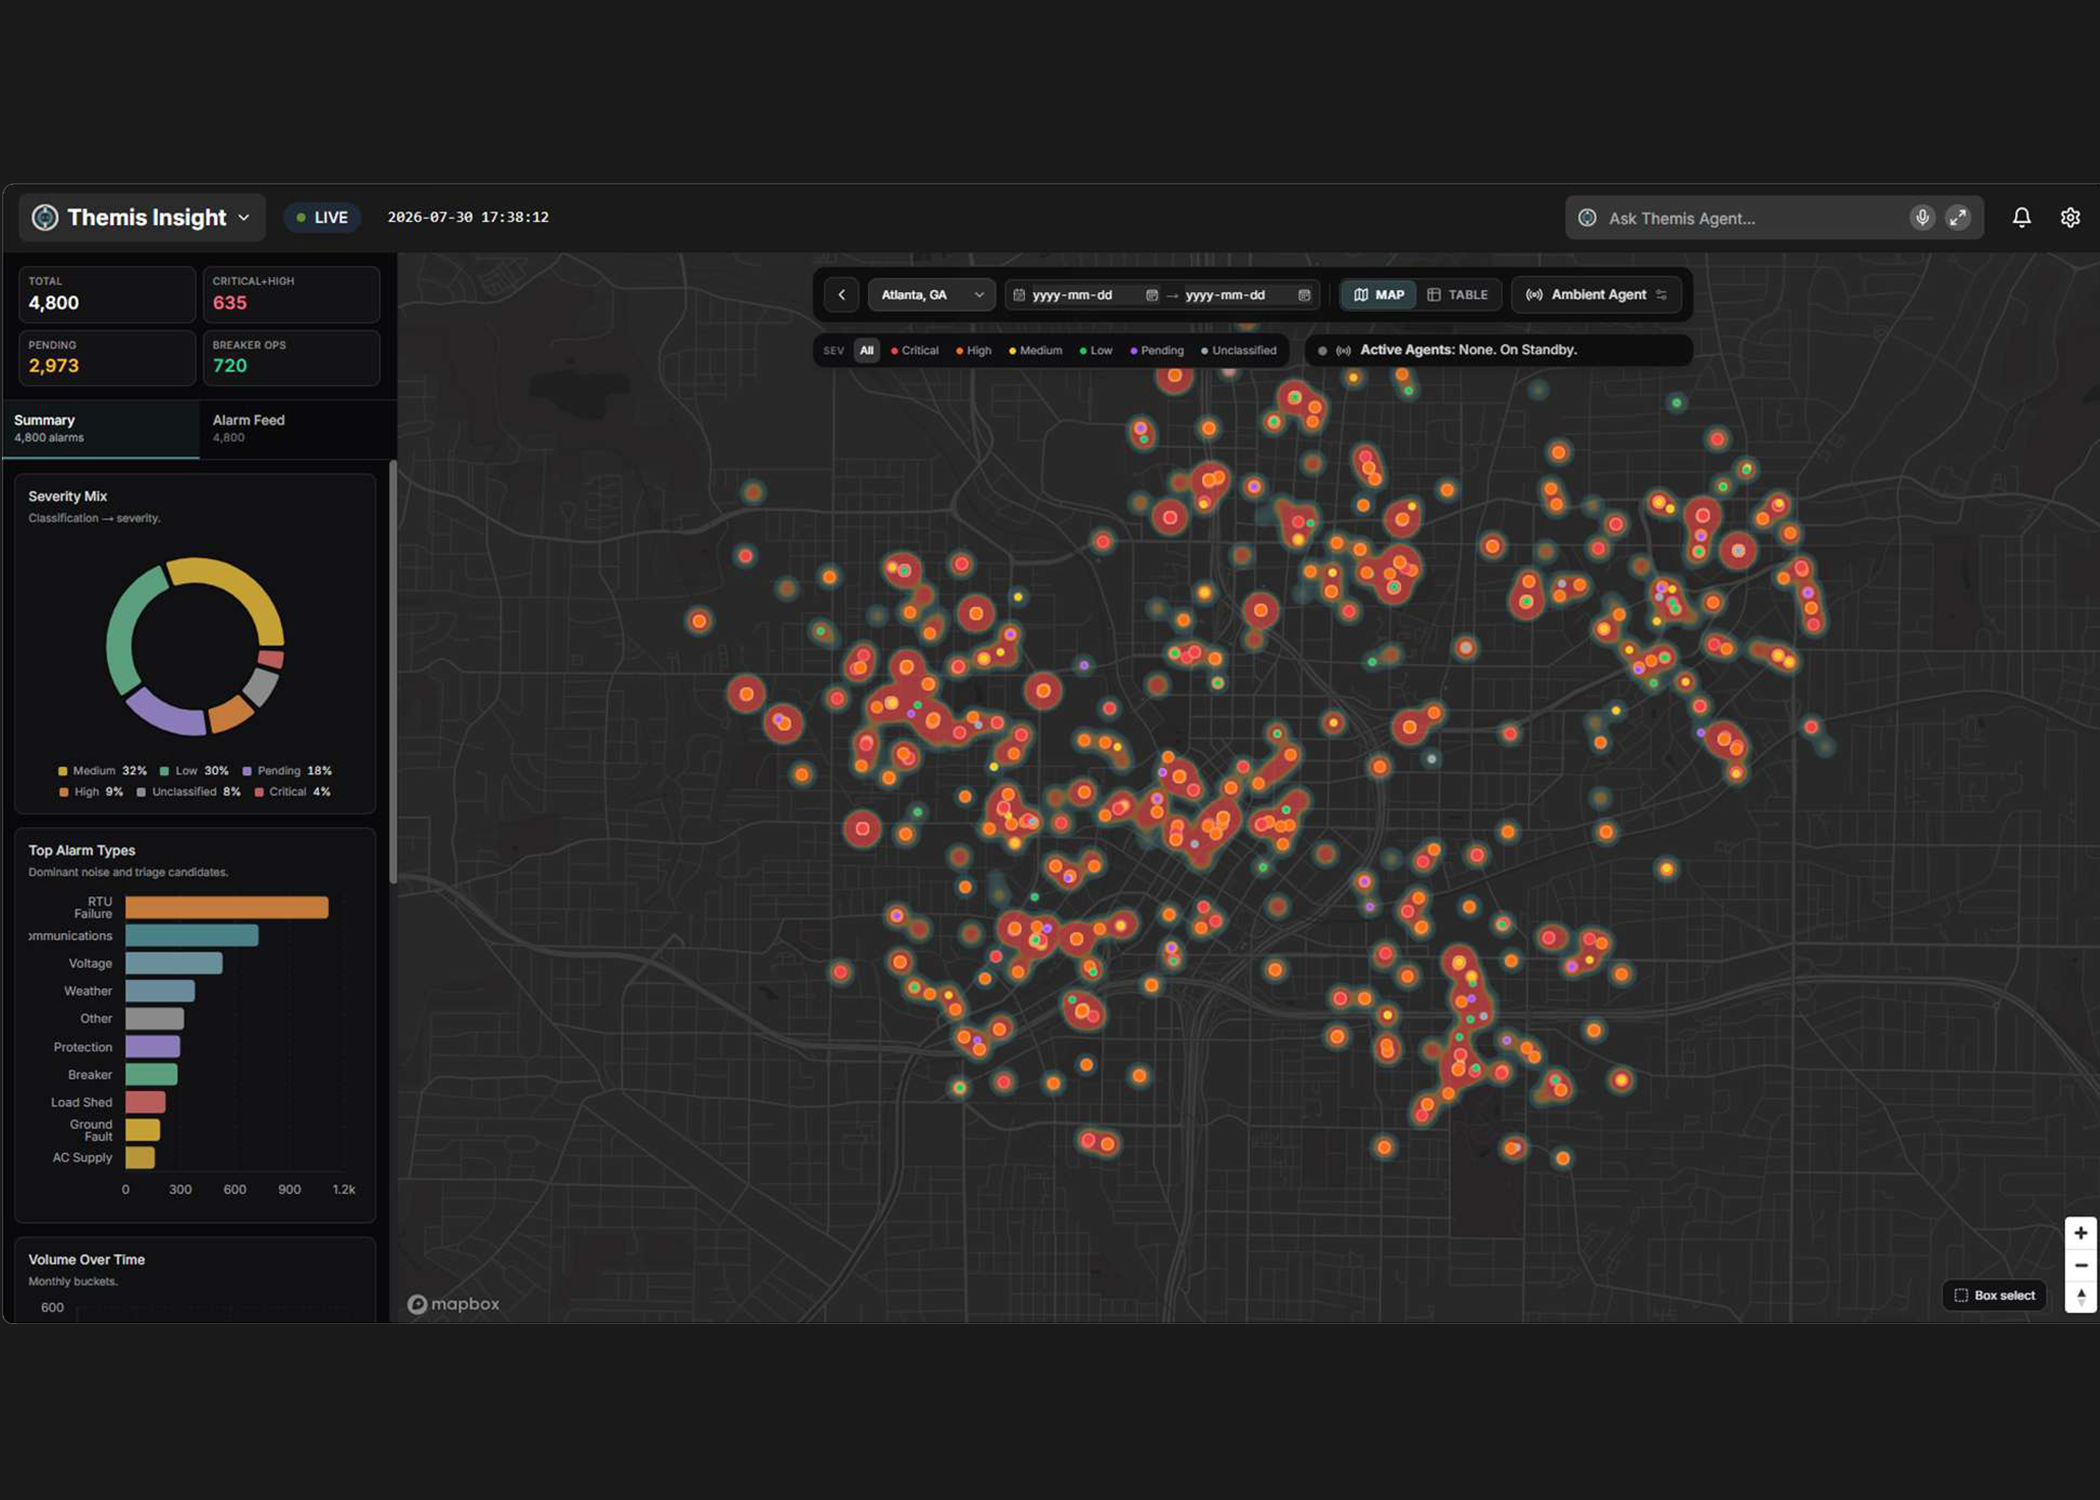Switch to the TABLE view
The width and height of the screenshot is (2100, 1500).
coord(1458,295)
